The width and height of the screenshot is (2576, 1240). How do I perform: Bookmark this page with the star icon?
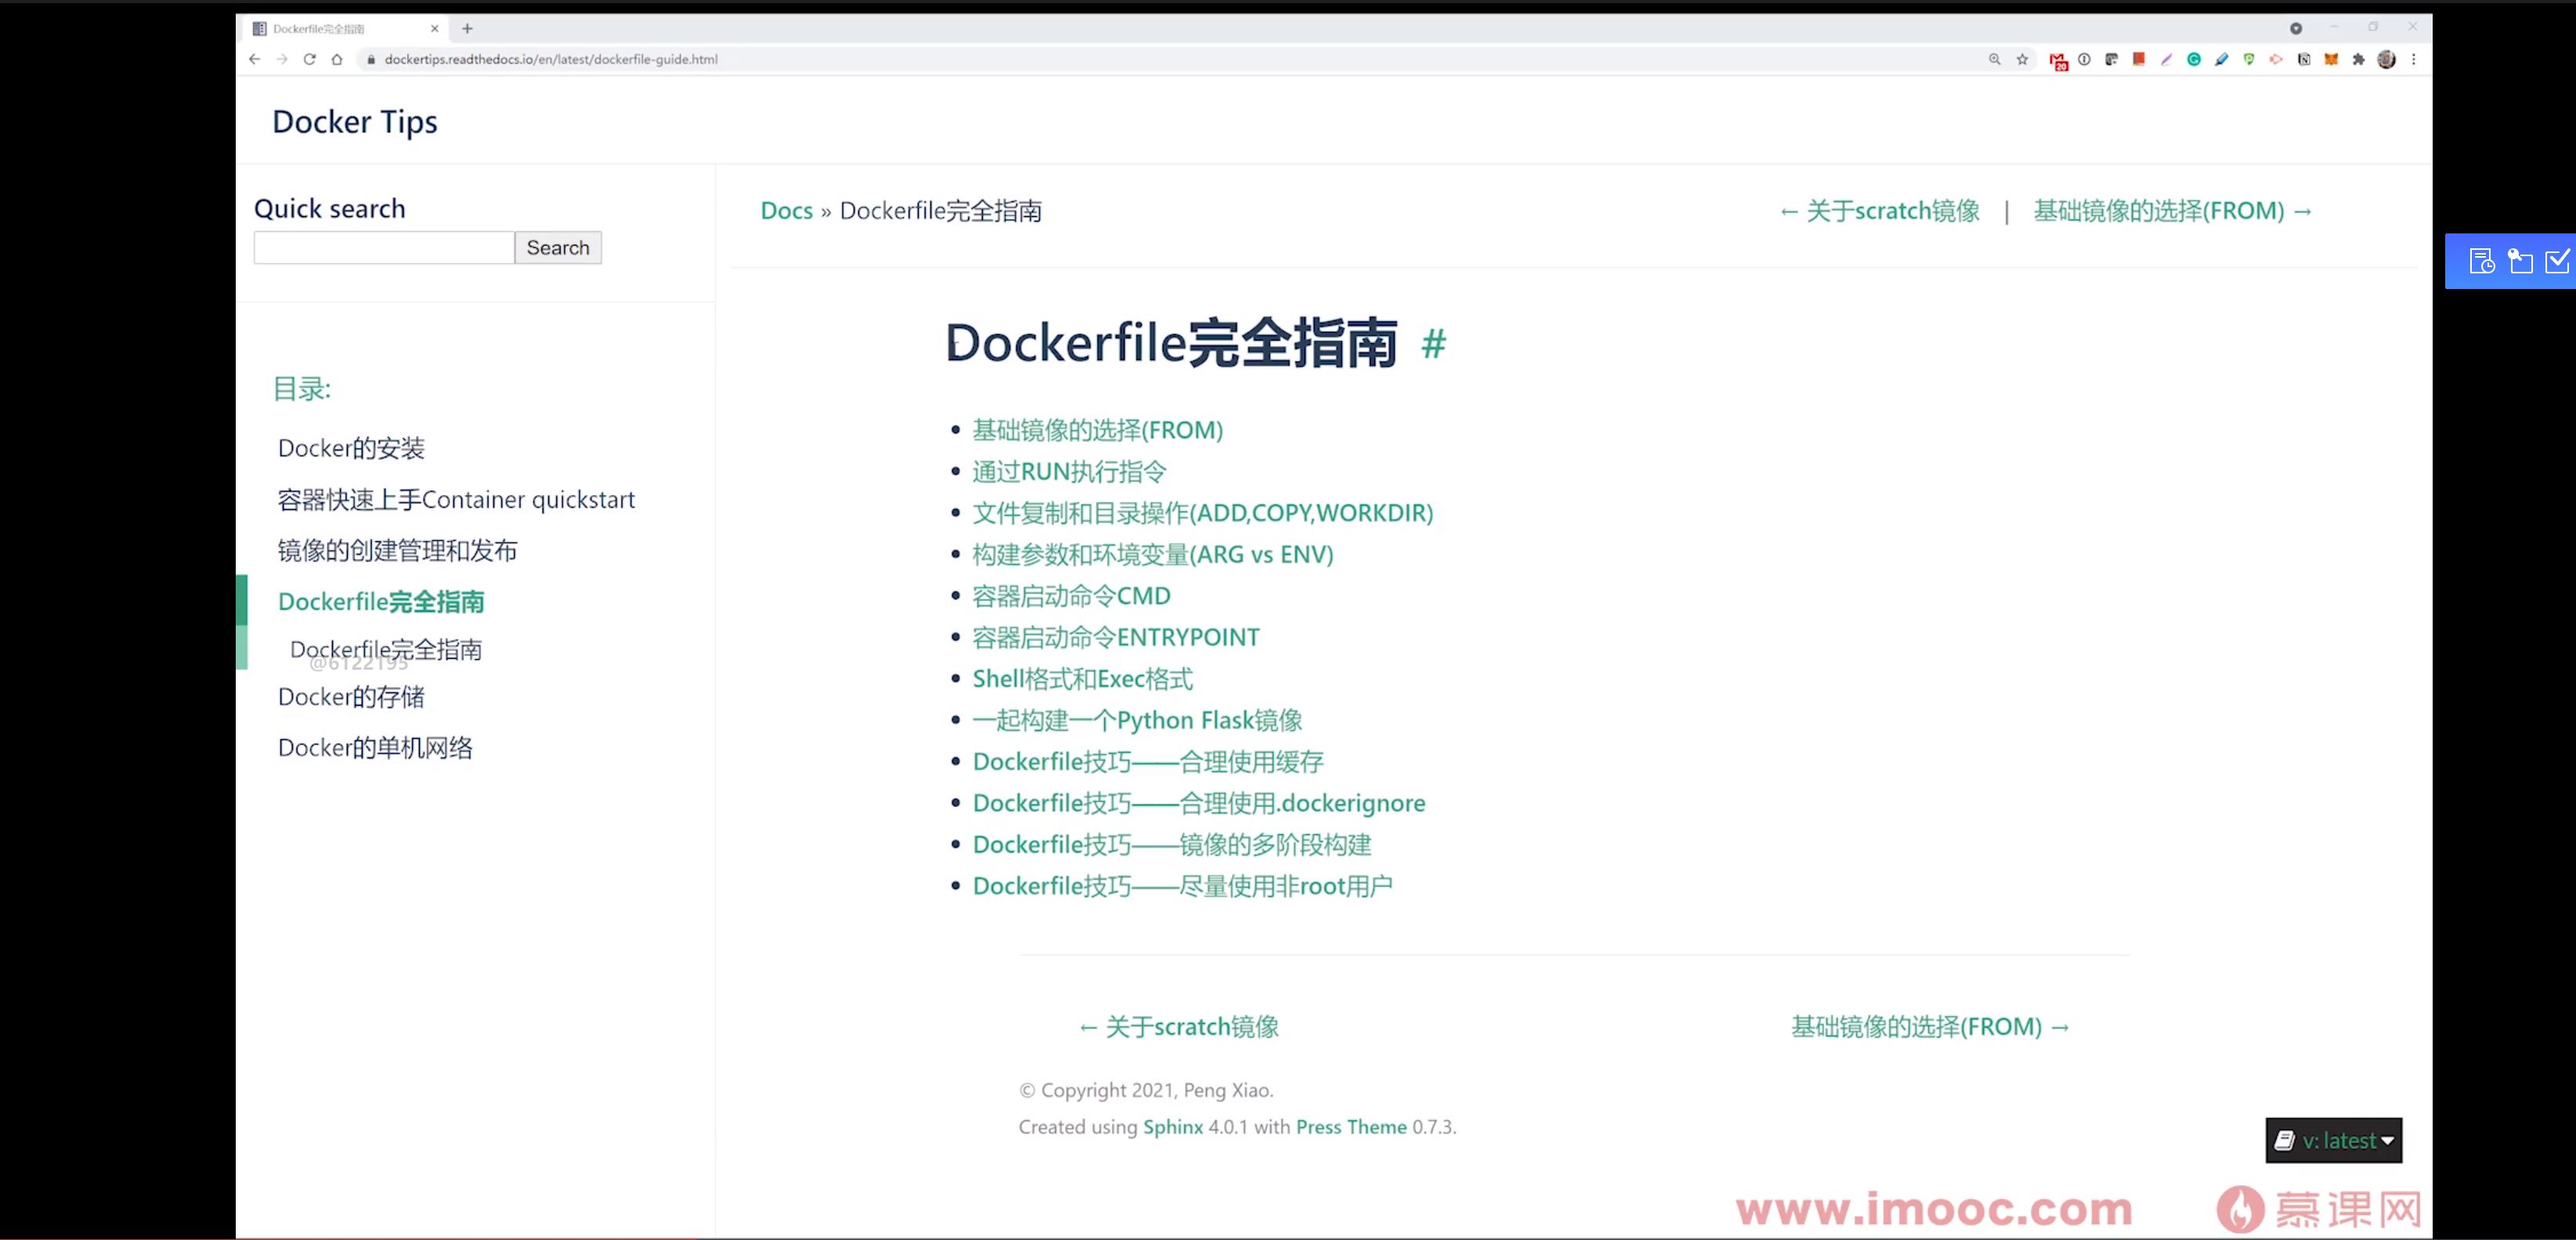coord(2023,59)
